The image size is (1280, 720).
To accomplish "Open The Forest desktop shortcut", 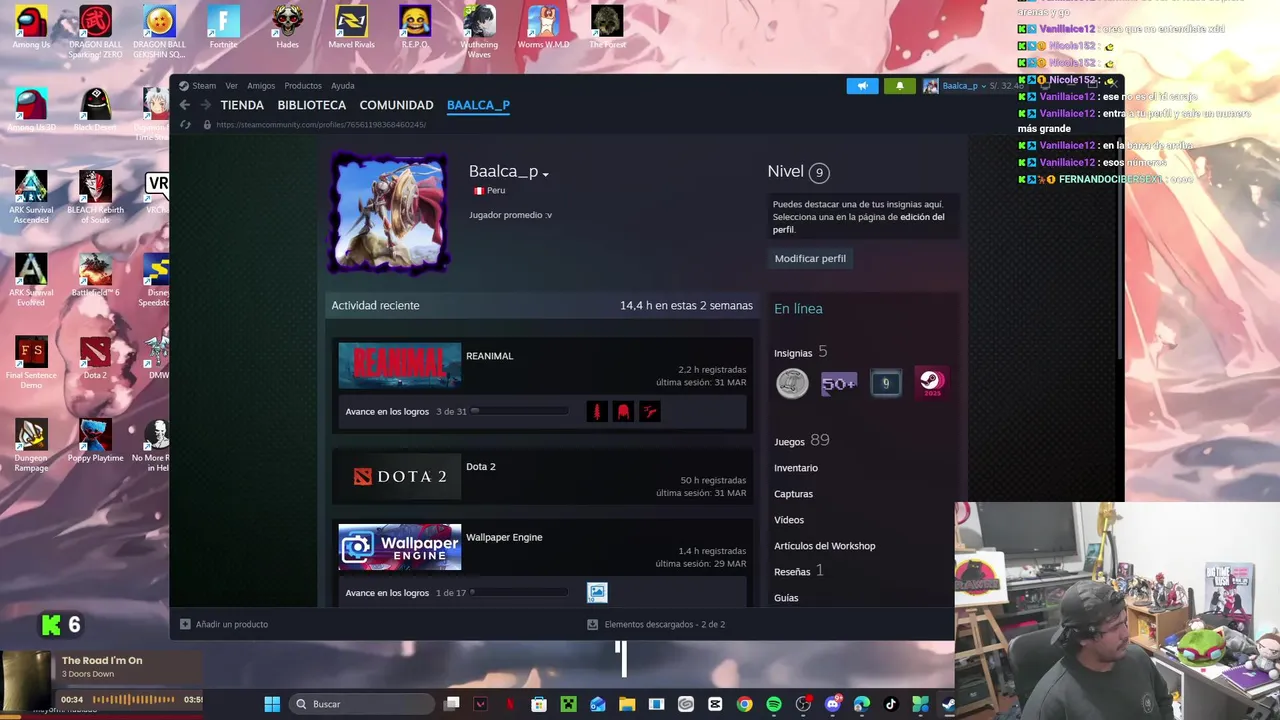I will (x=607, y=27).
